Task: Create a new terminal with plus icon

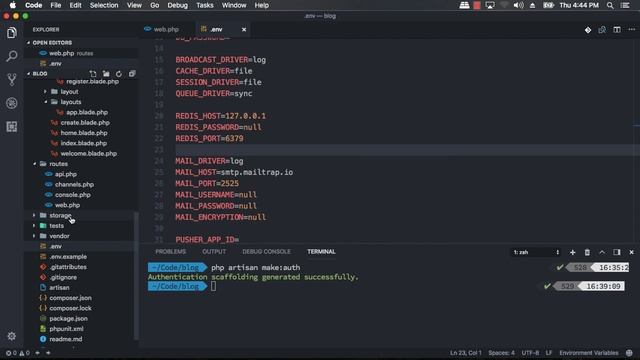Action: click(x=573, y=252)
